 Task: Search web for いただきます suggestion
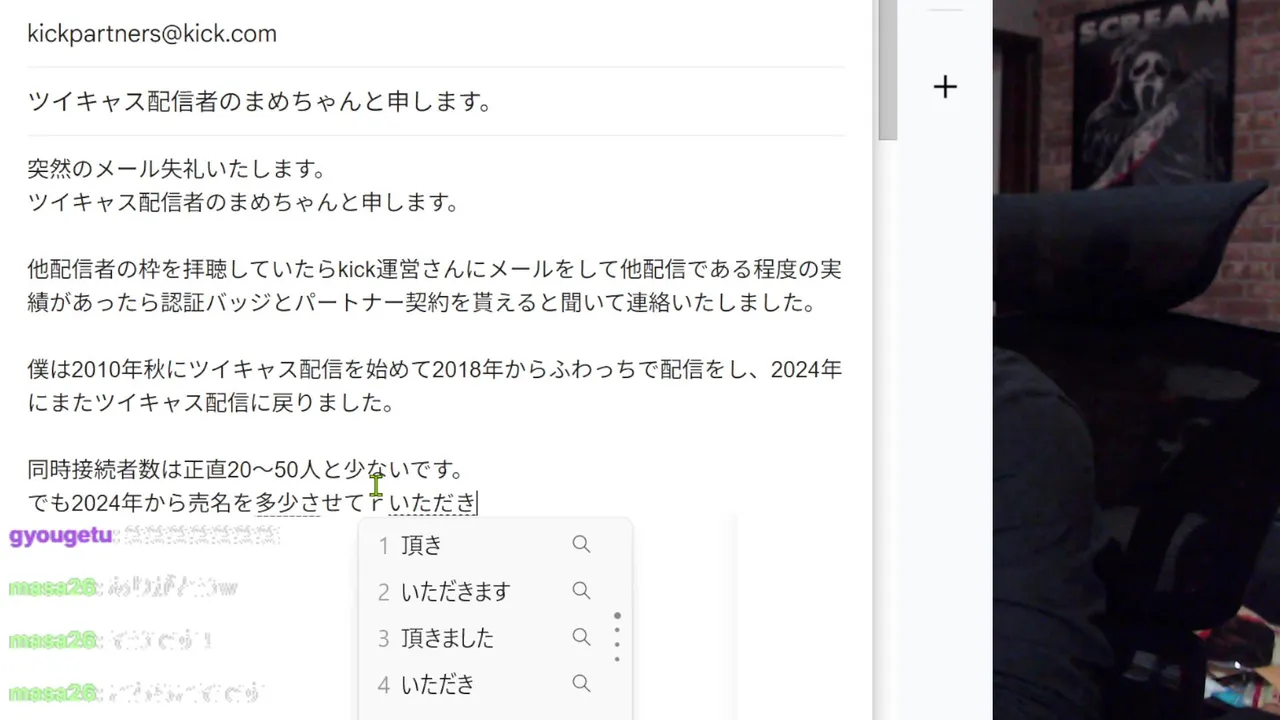581,591
